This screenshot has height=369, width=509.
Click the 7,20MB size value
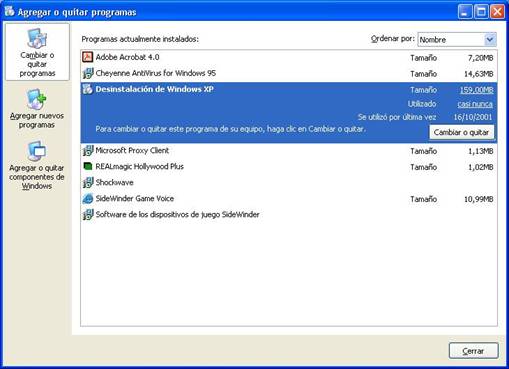click(x=480, y=58)
